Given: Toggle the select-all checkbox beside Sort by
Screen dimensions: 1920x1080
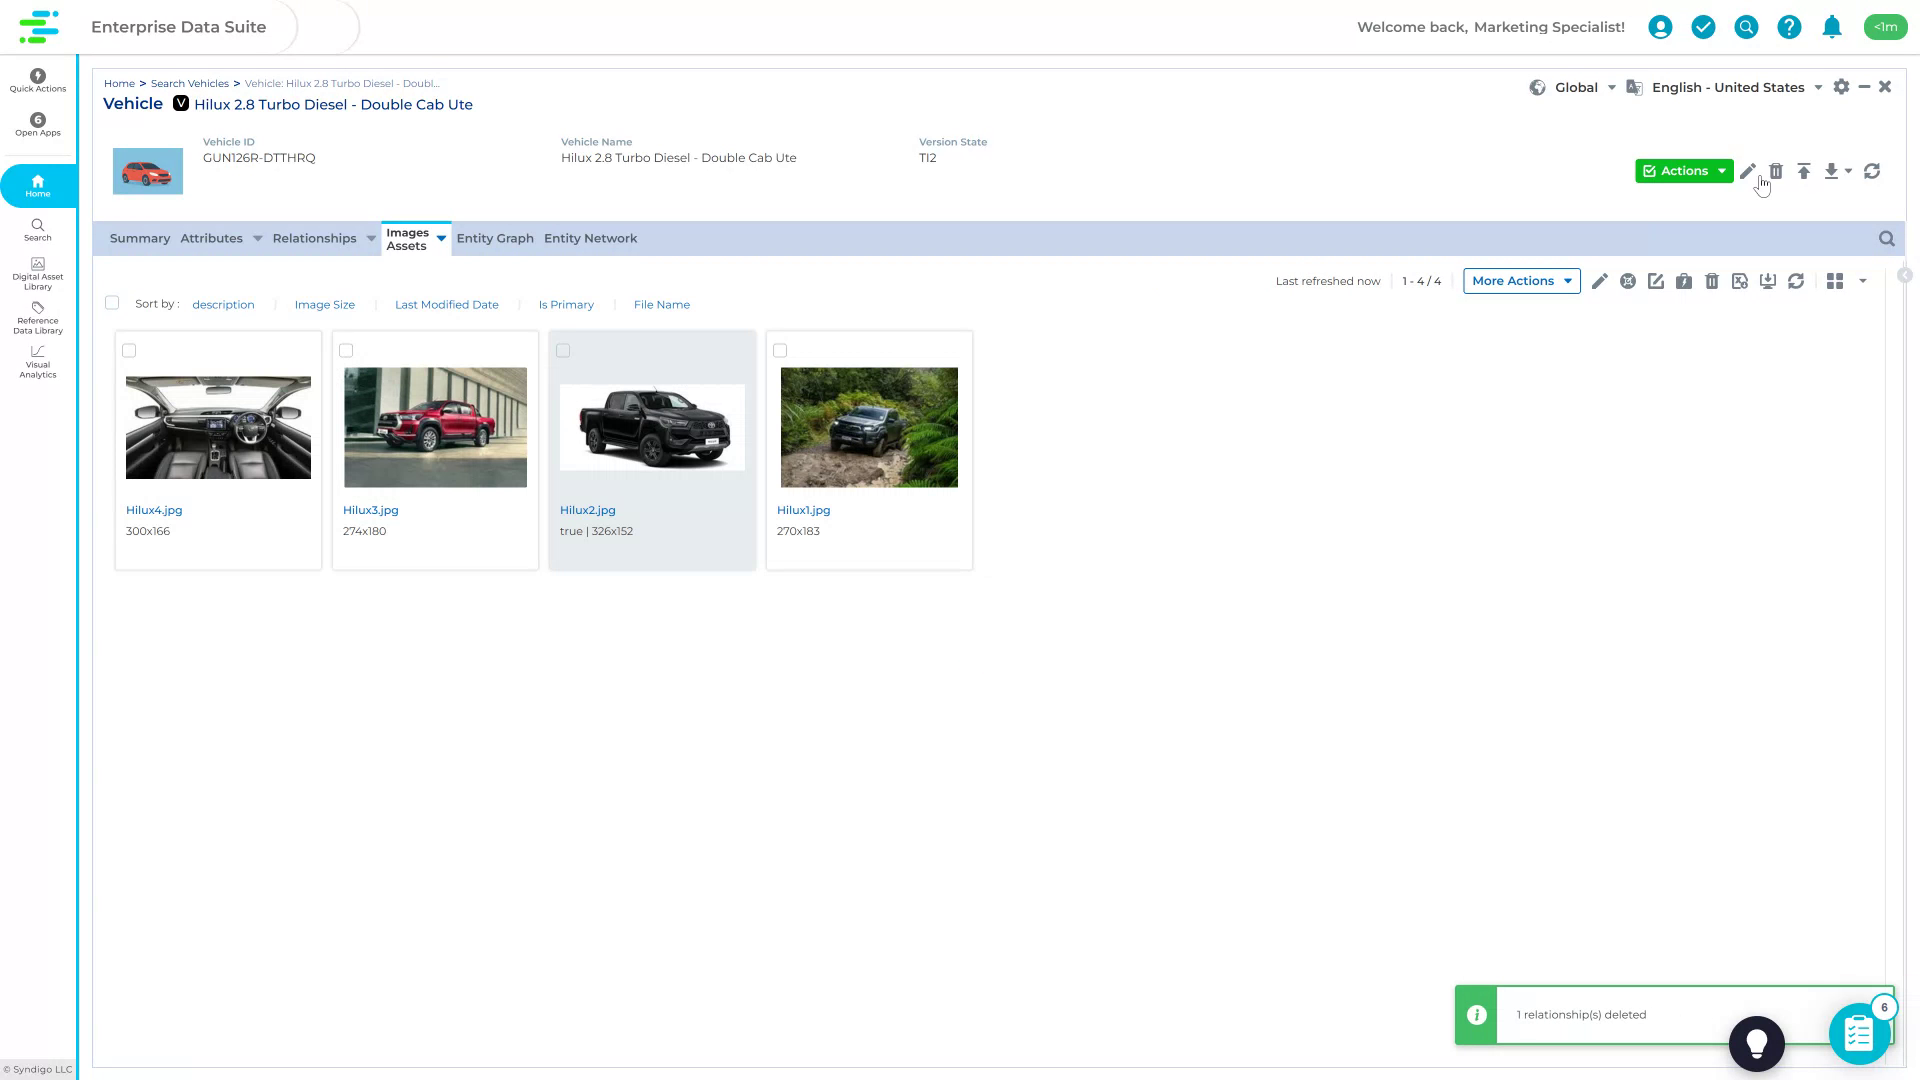Looking at the screenshot, I should click(x=112, y=302).
